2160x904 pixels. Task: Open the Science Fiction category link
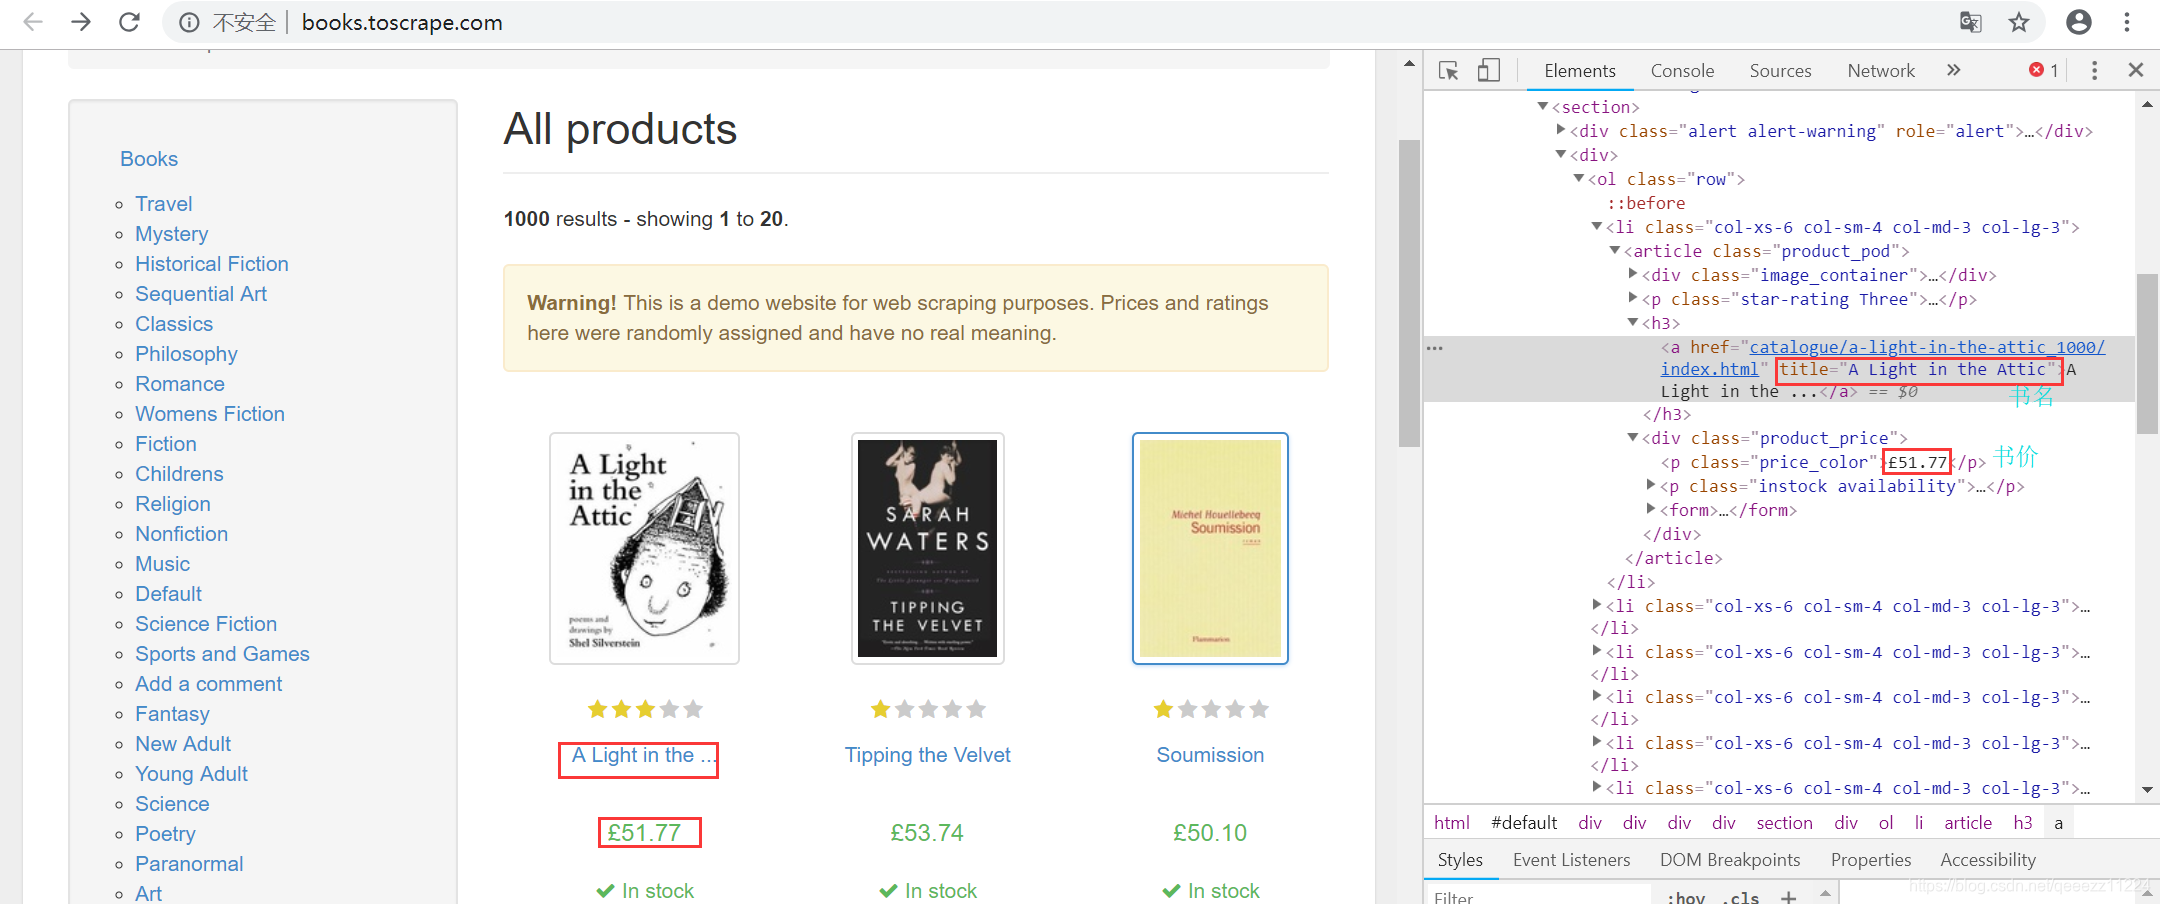pos(206,624)
